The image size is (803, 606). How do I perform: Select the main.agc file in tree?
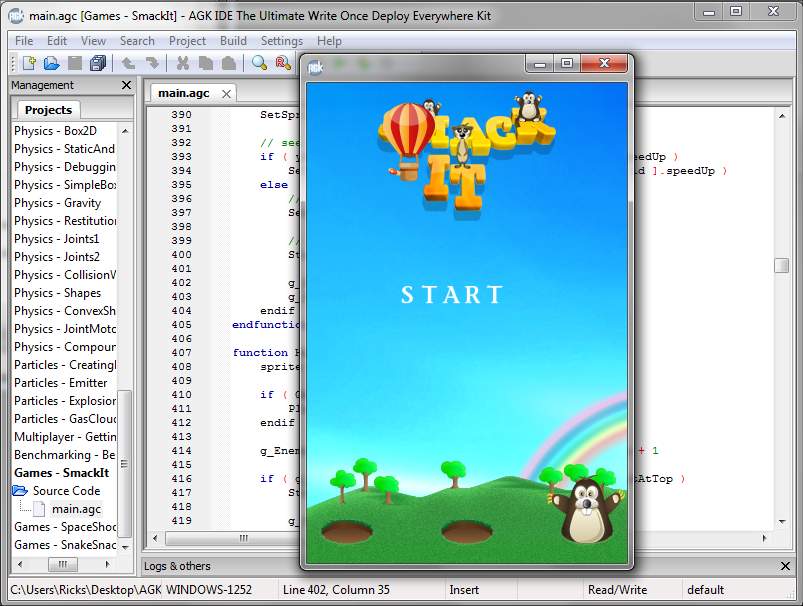click(76, 509)
